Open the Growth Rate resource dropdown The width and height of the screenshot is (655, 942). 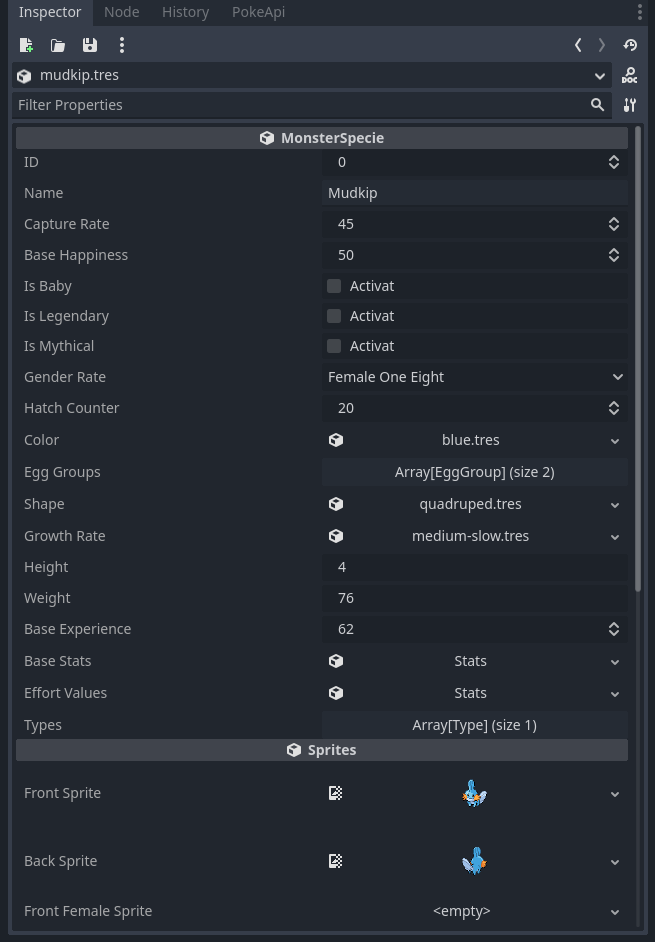point(615,537)
